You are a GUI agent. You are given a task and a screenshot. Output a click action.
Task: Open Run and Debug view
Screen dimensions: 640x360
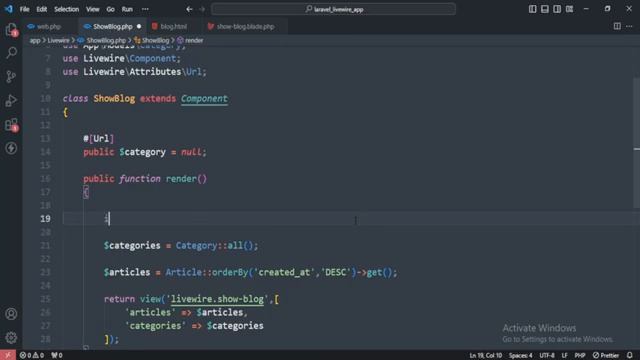11,100
